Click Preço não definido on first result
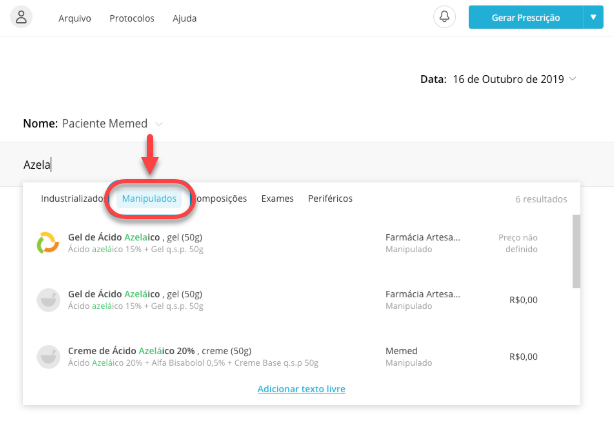 point(518,243)
